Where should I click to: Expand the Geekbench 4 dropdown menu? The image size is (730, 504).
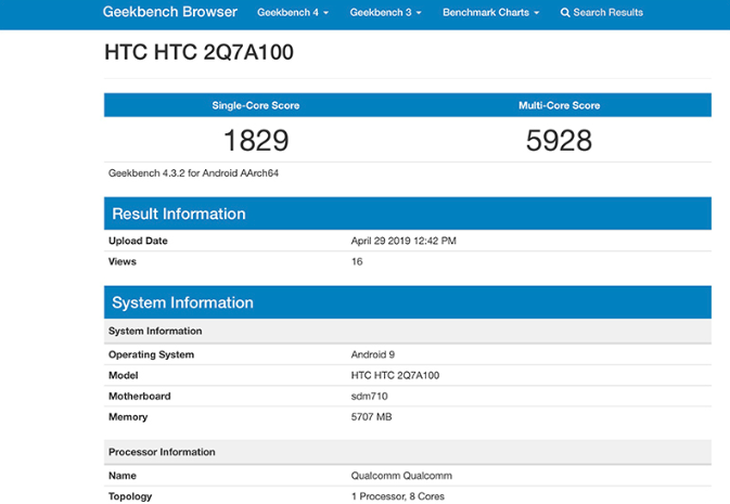click(293, 13)
